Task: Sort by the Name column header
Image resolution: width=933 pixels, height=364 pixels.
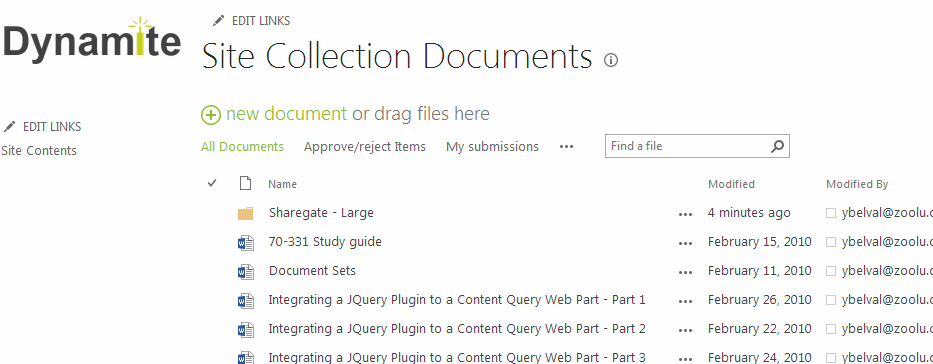Action: (x=282, y=184)
